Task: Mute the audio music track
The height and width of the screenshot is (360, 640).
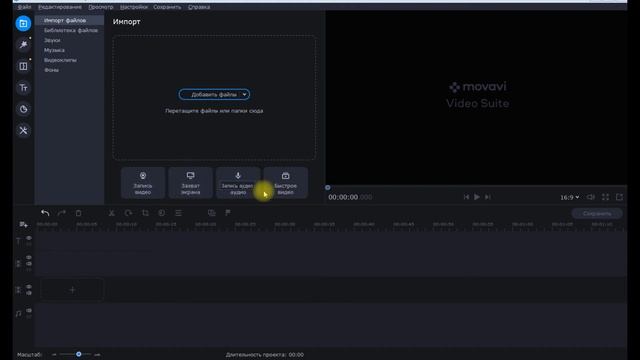Action: click(x=29, y=311)
